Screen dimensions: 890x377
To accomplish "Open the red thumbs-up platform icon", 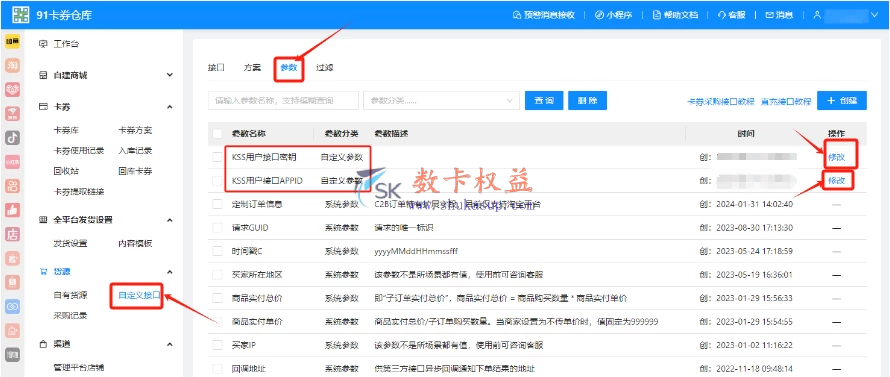I will (12, 210).
